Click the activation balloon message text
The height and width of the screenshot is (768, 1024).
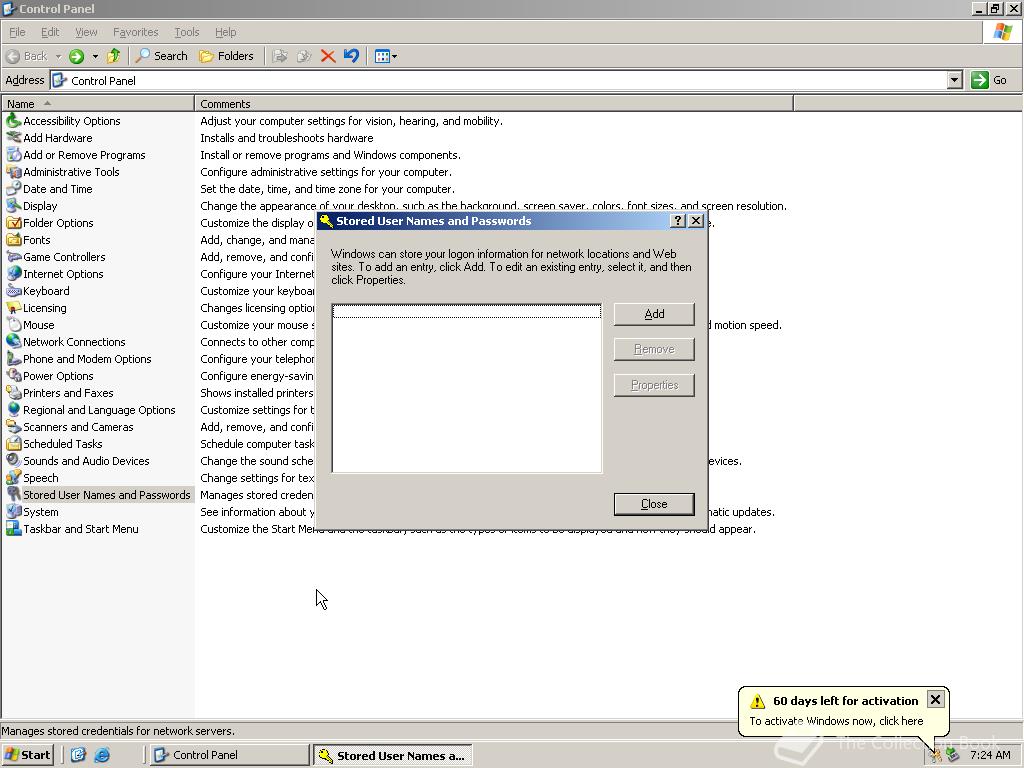click(x=837, y=721)
